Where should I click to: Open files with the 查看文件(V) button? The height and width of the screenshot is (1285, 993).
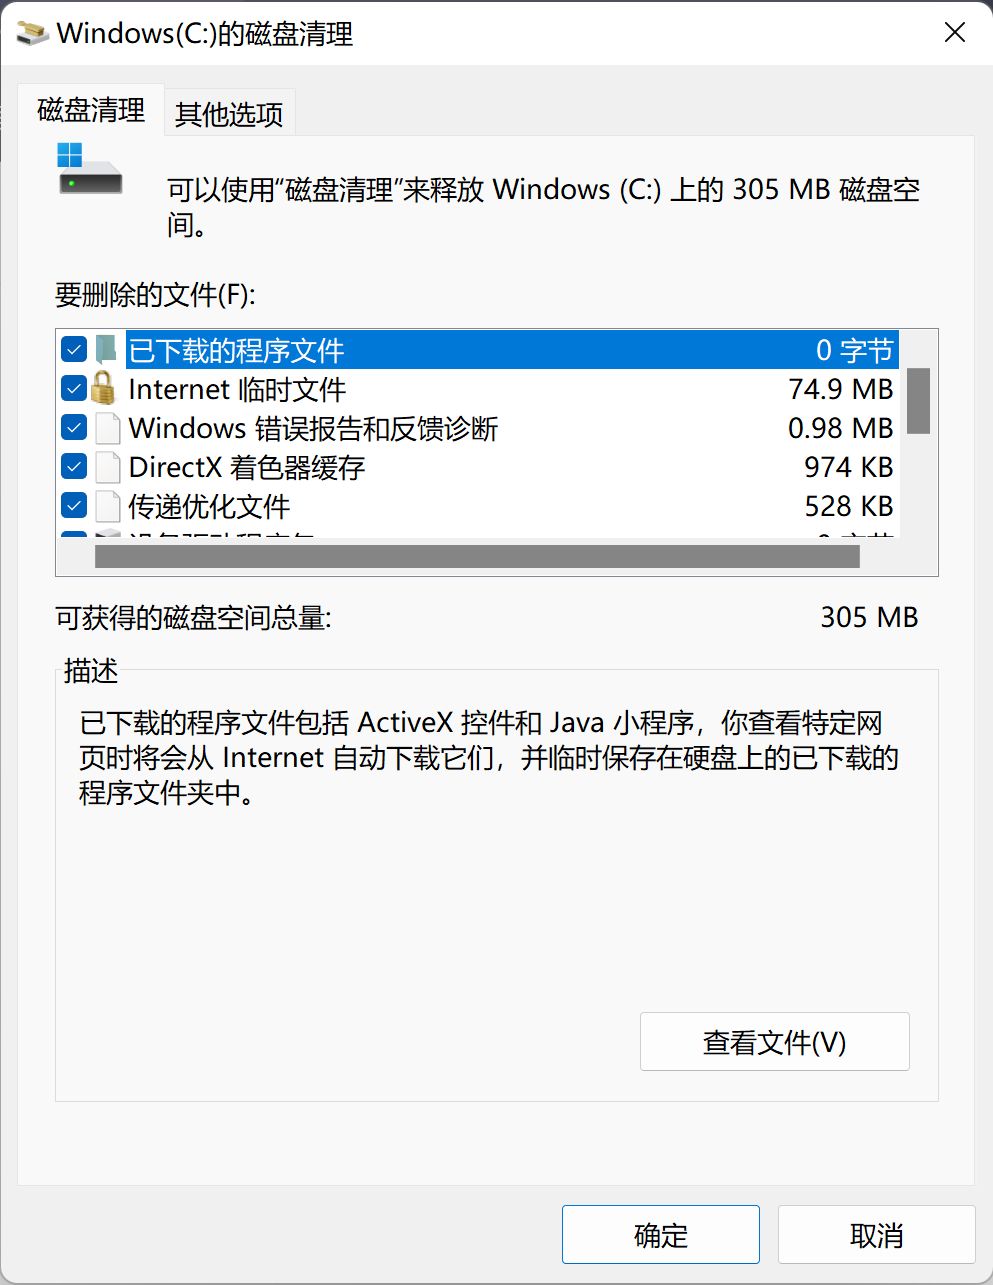pos(774,1042)
